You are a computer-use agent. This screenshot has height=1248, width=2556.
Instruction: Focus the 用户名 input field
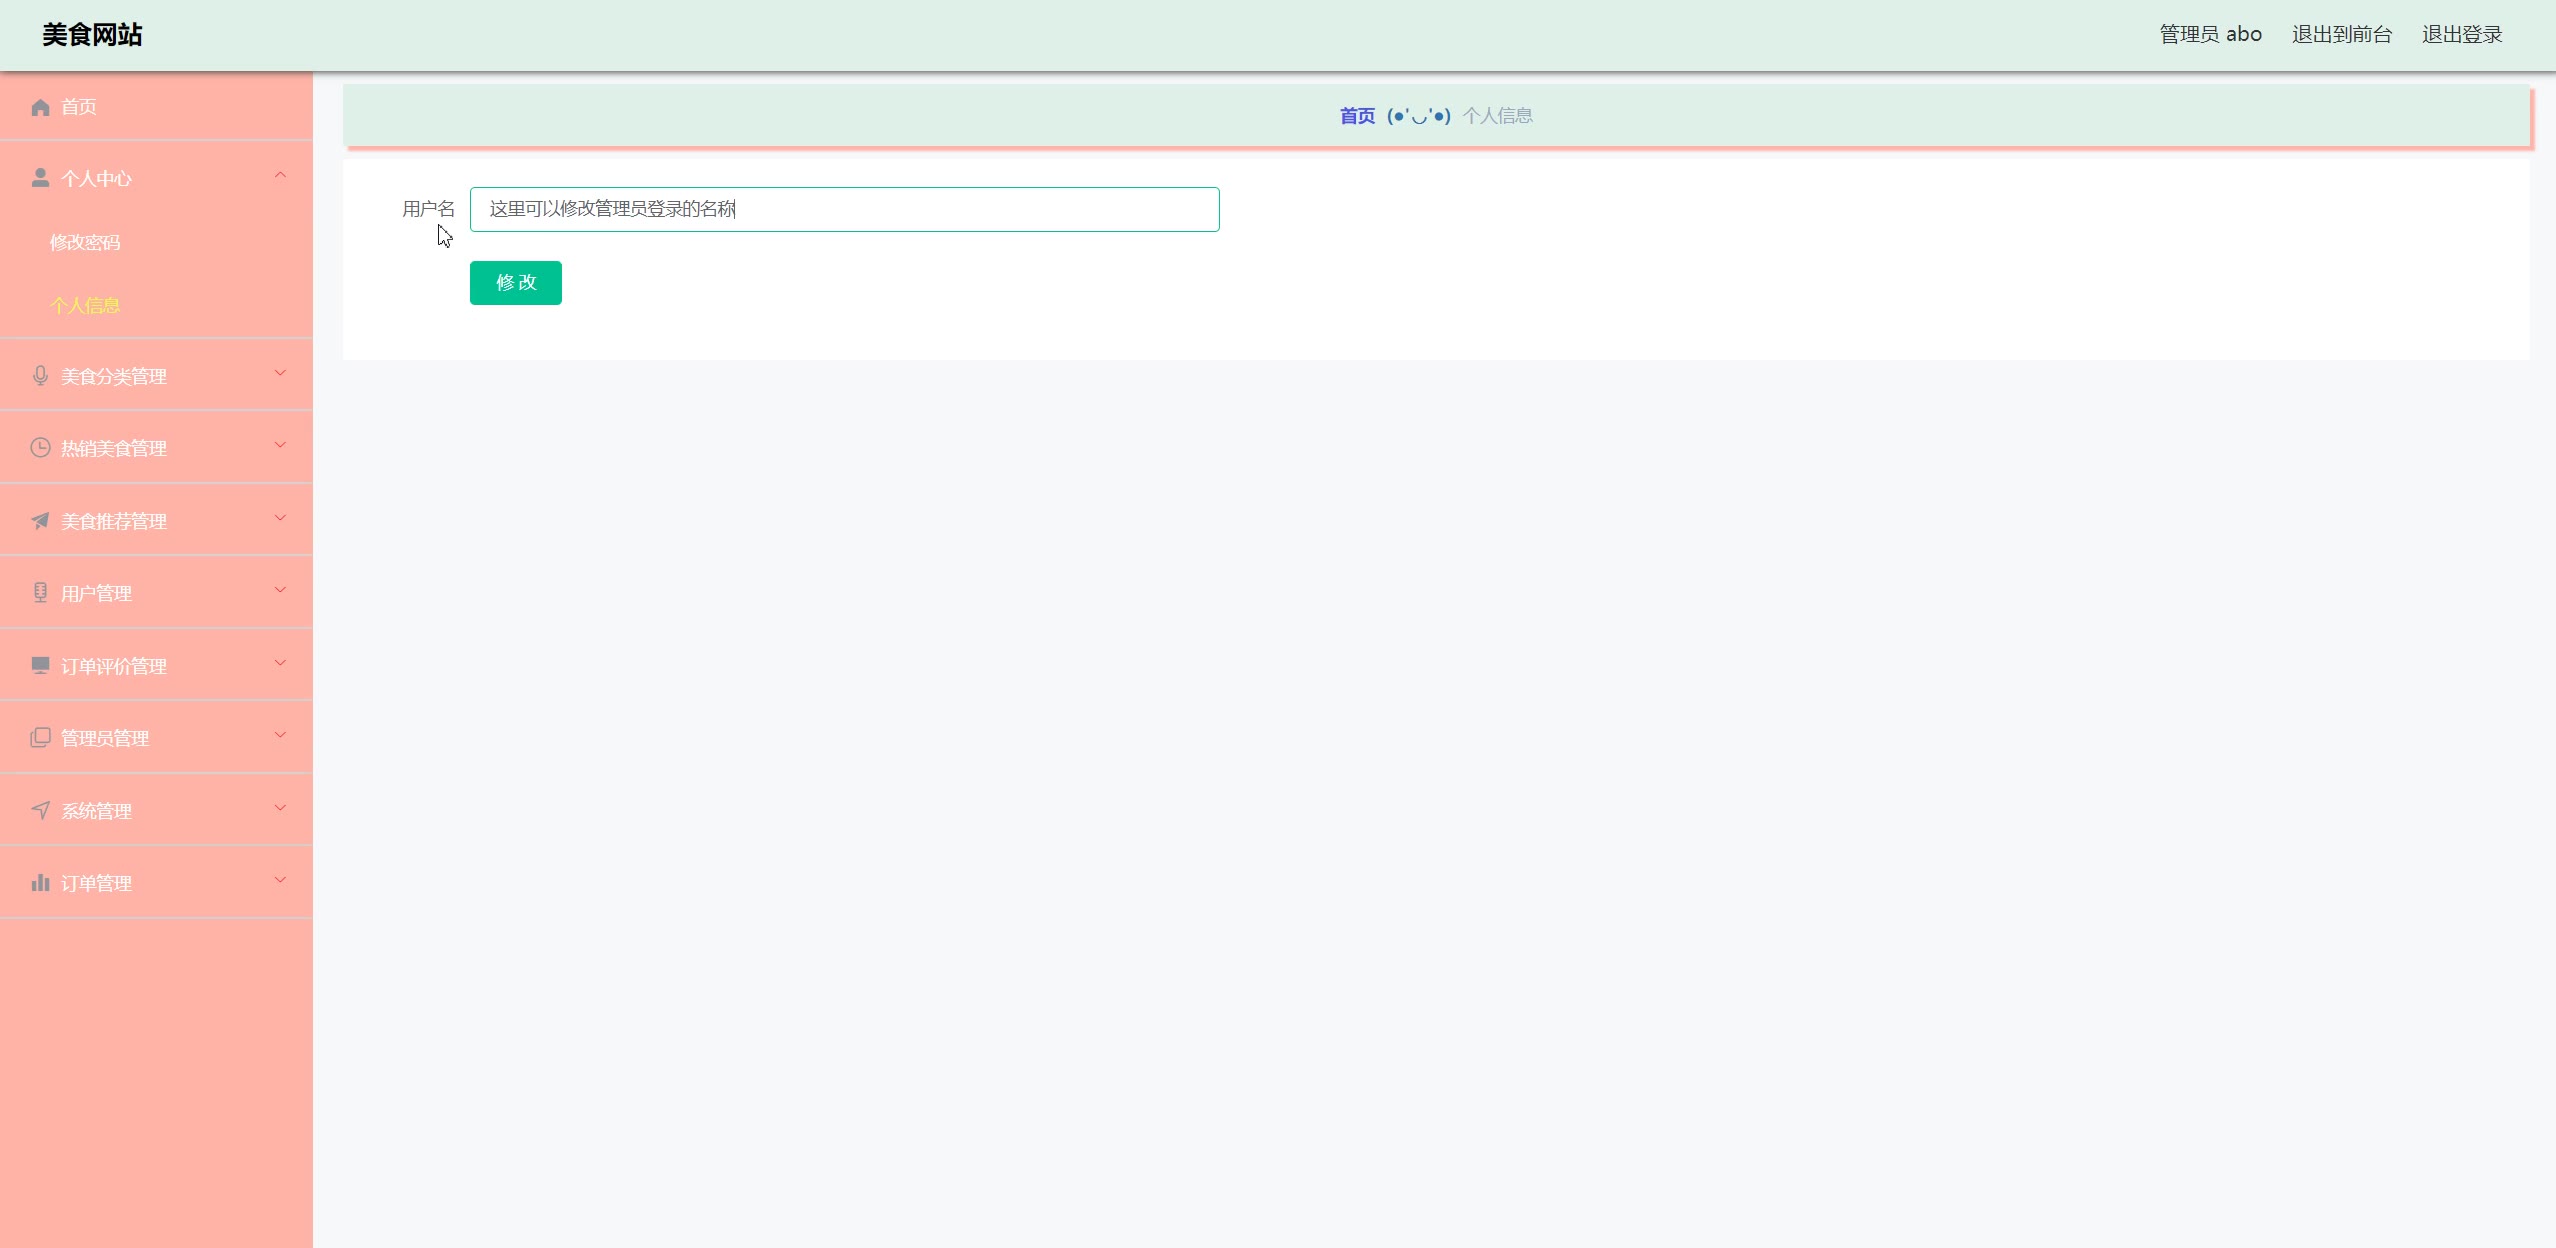(844, 209)
